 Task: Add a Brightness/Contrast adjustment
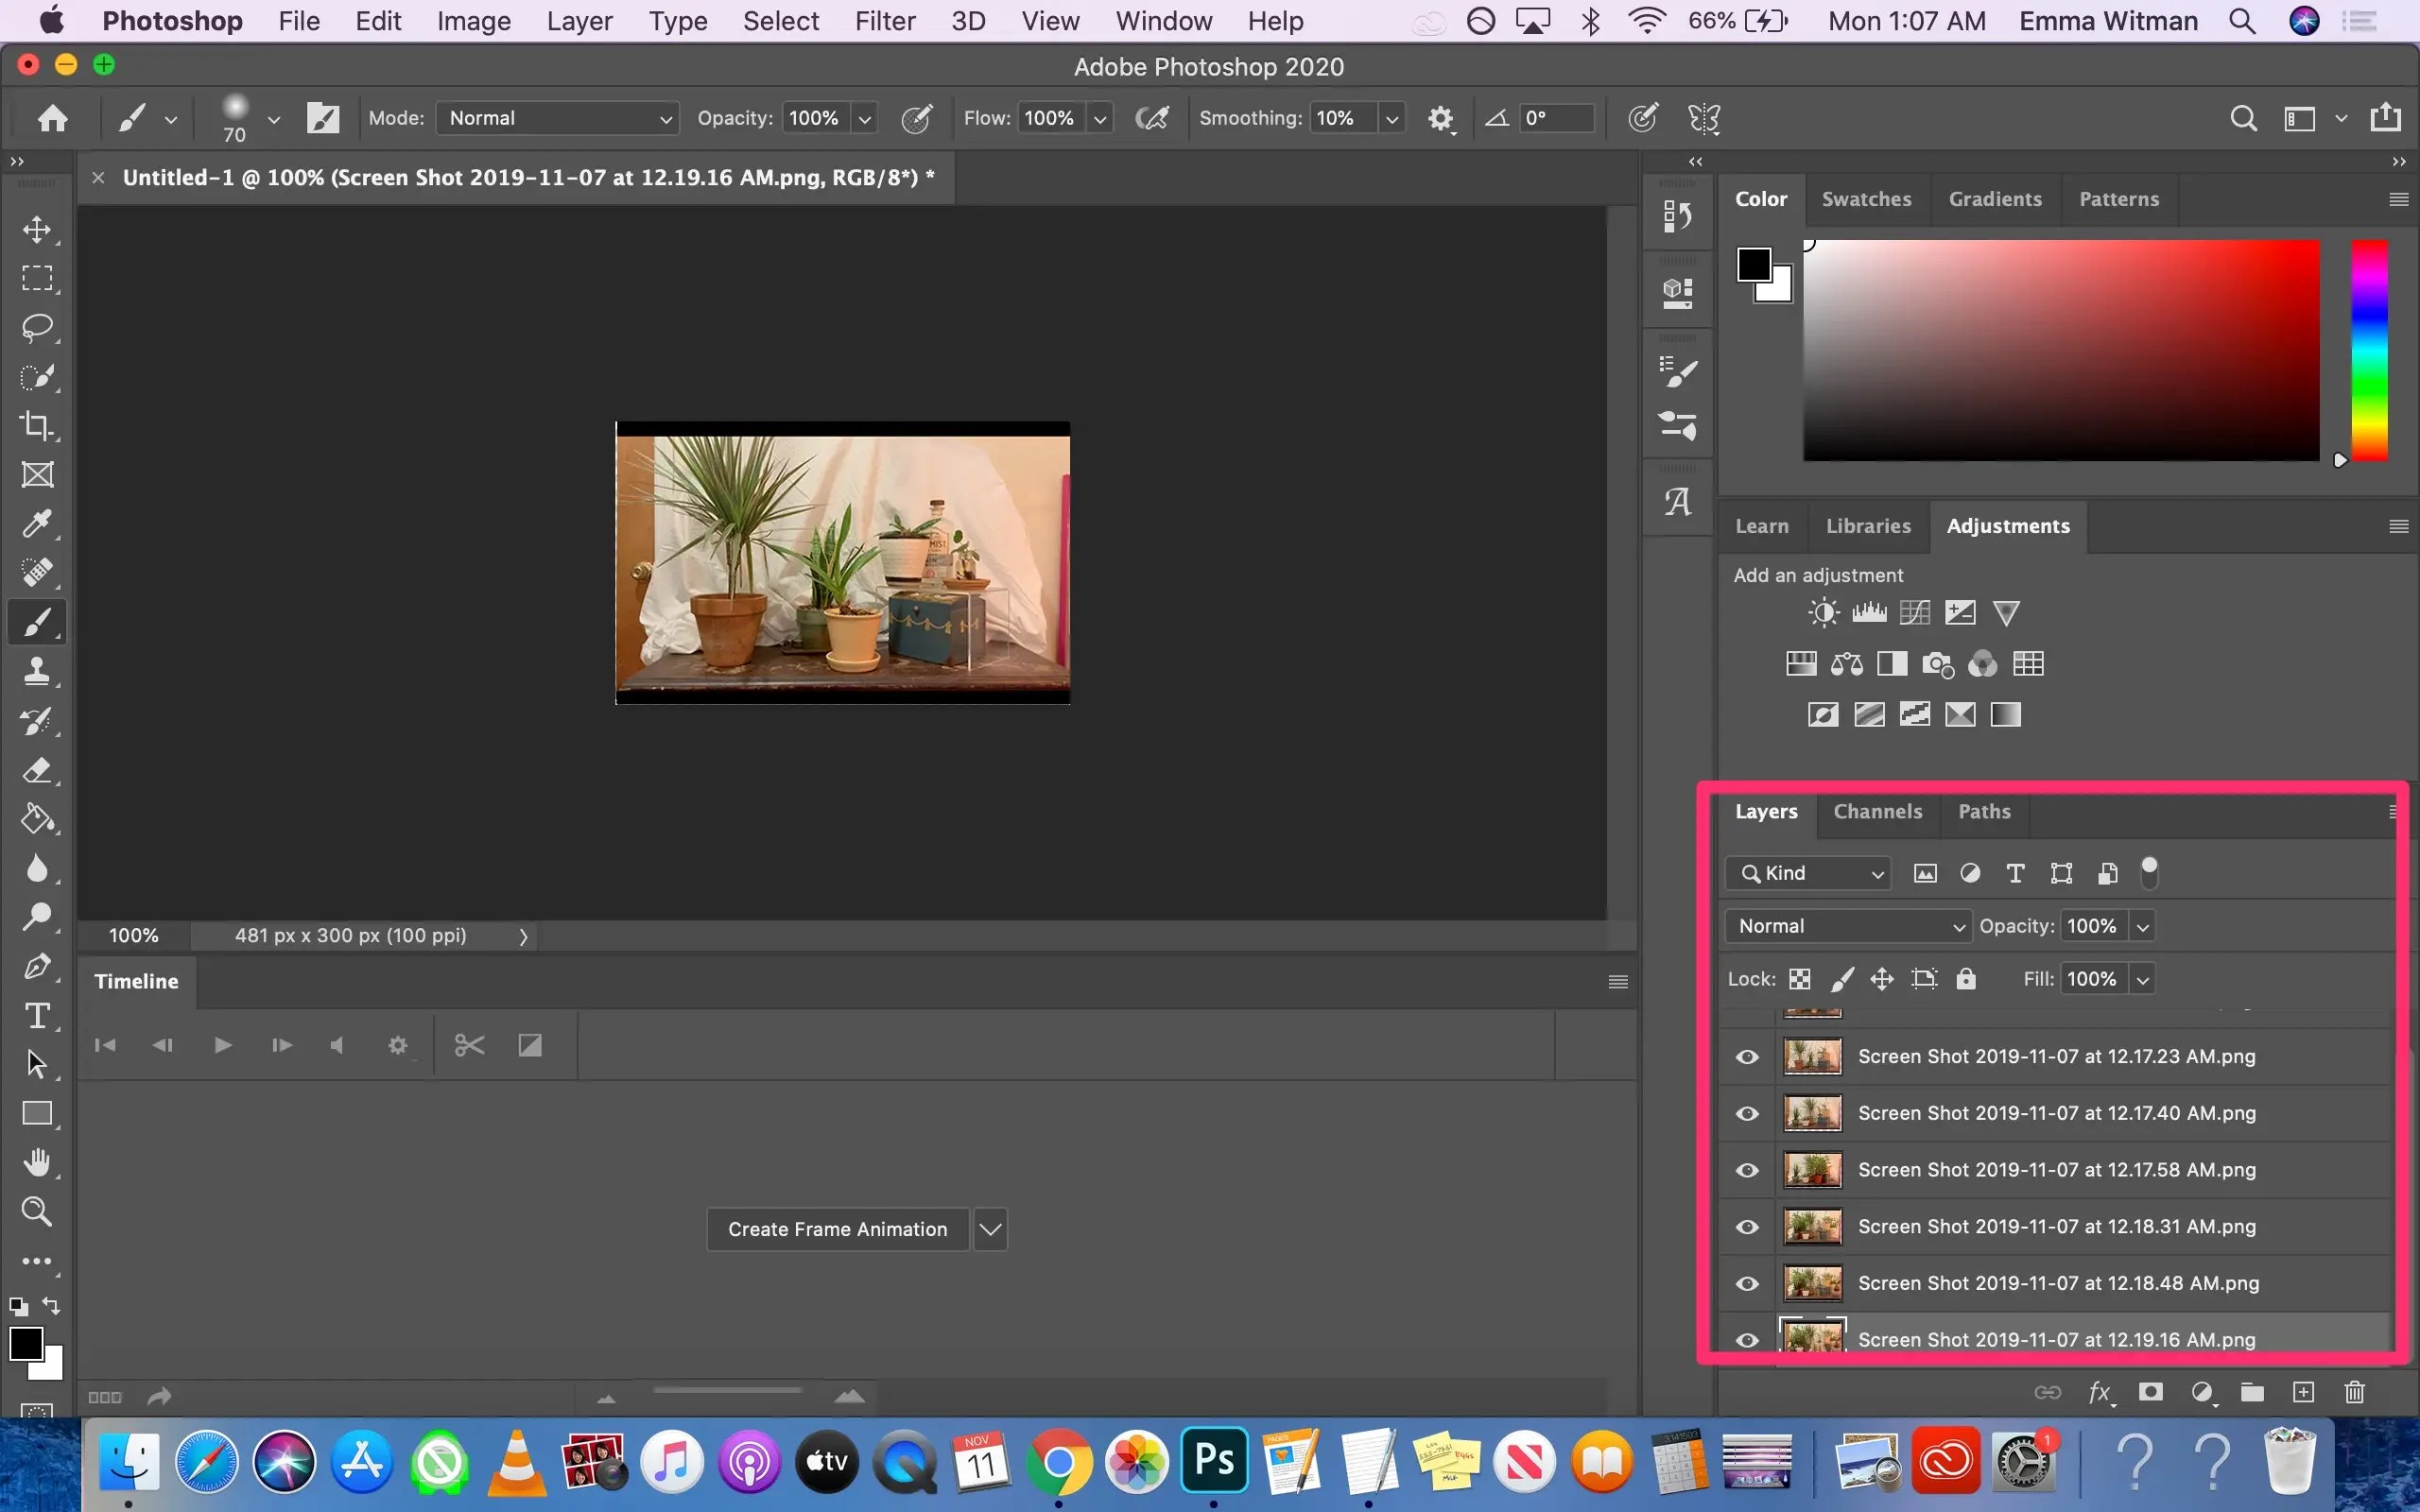(1823, 613)
